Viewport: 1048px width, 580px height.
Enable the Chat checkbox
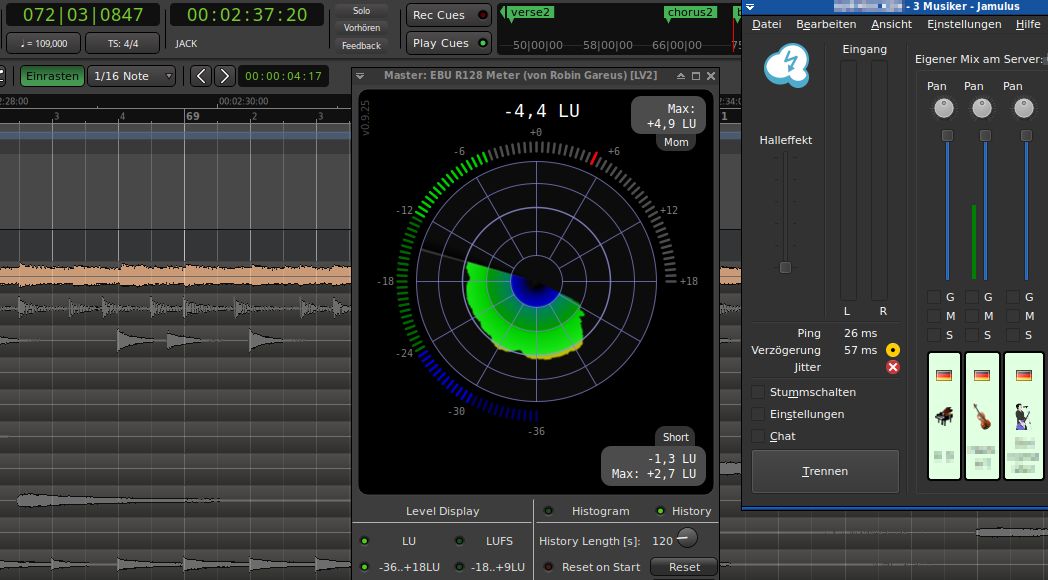[758, 436]
